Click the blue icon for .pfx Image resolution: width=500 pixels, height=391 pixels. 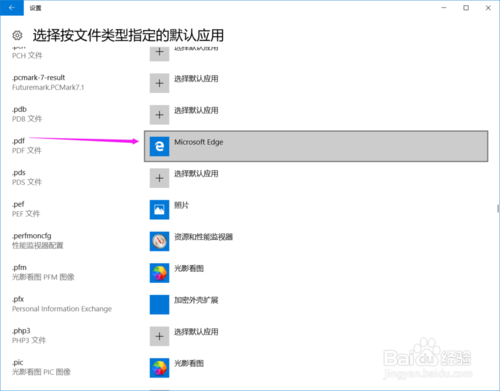pos(159,305)
